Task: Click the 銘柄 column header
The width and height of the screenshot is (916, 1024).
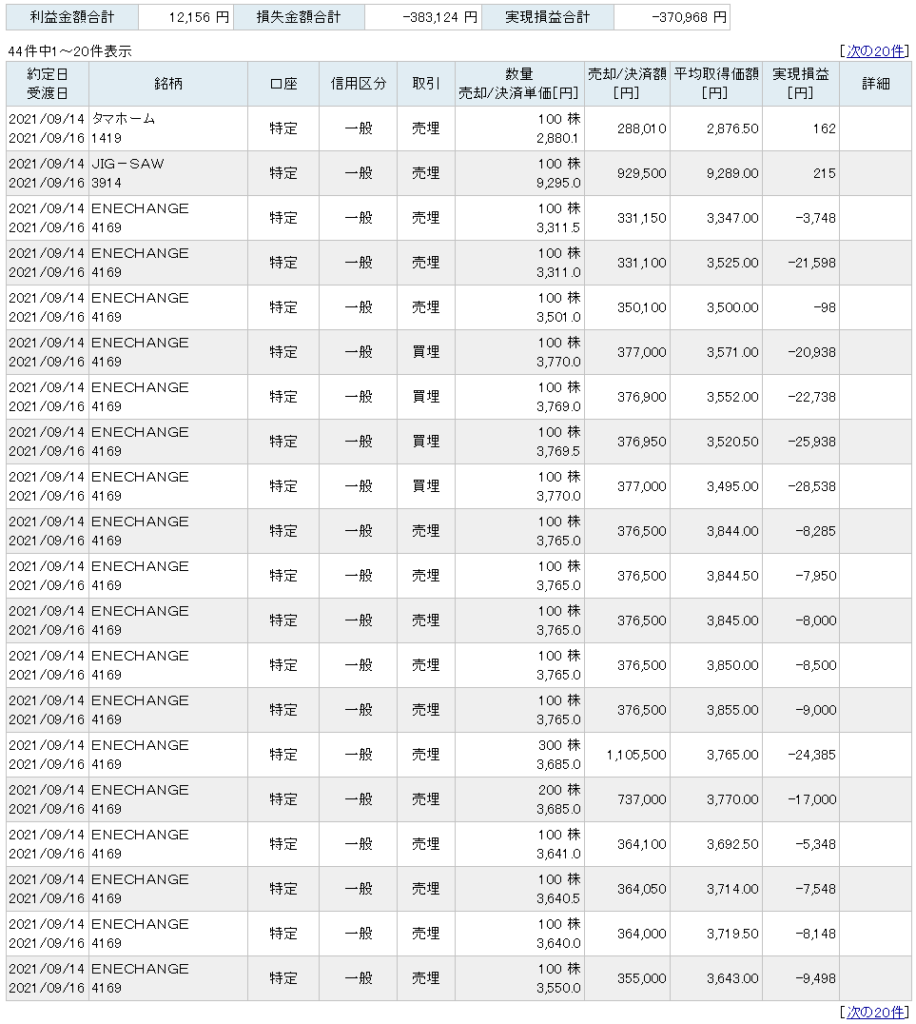Action: (168, 84)
